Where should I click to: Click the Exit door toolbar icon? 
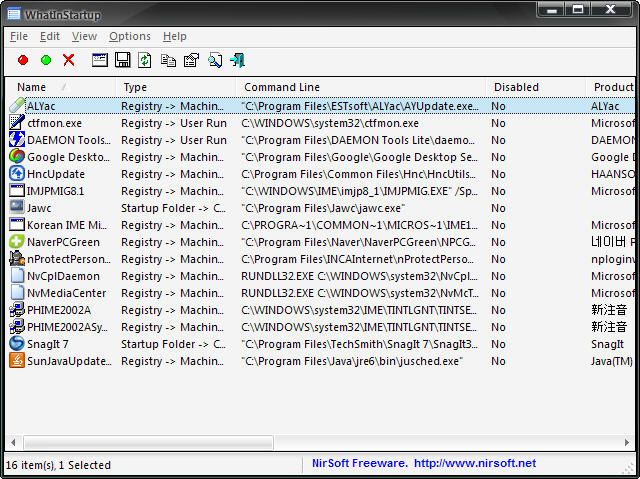238,60
